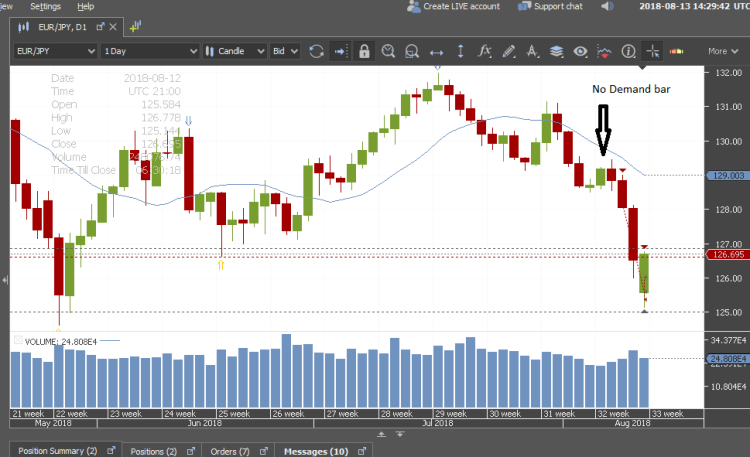Click the Jul 2018 month on the time axis
This screenshot has width=750, height=457.
click(438, 423)
